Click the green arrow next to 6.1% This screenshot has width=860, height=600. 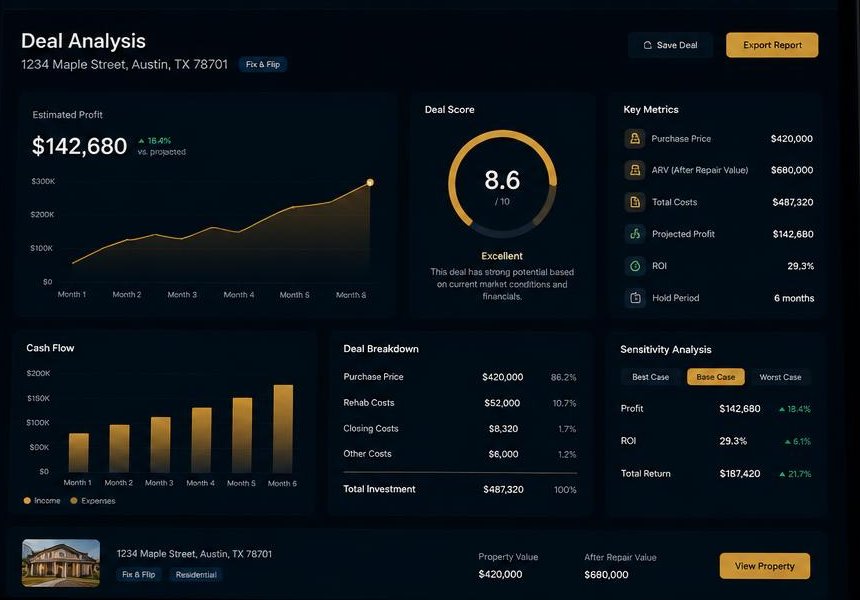(788, 441)
